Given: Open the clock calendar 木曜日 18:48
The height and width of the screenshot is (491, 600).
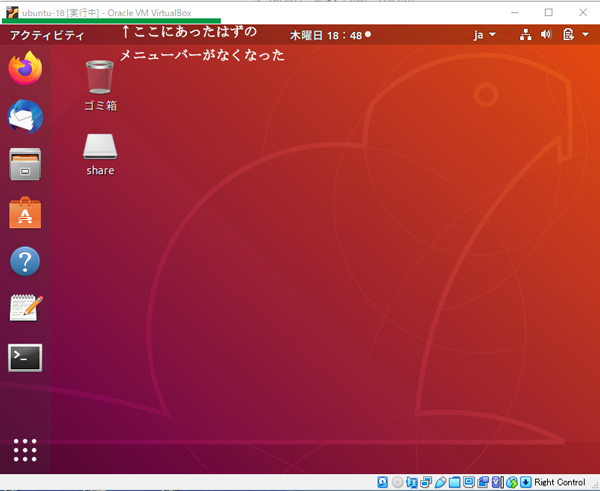Looking at the screenshot, I should pyautogui.click(x=330, y=36).
